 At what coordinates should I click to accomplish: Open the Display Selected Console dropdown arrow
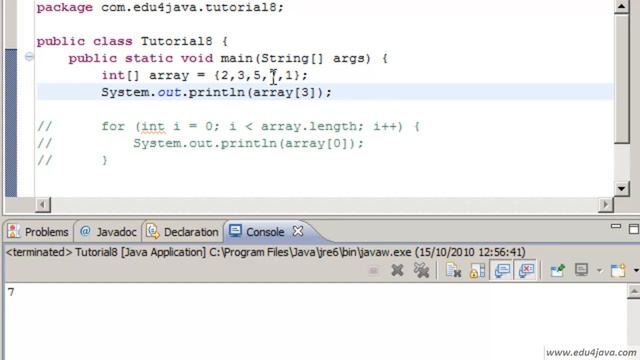click(x=599, y=271)
